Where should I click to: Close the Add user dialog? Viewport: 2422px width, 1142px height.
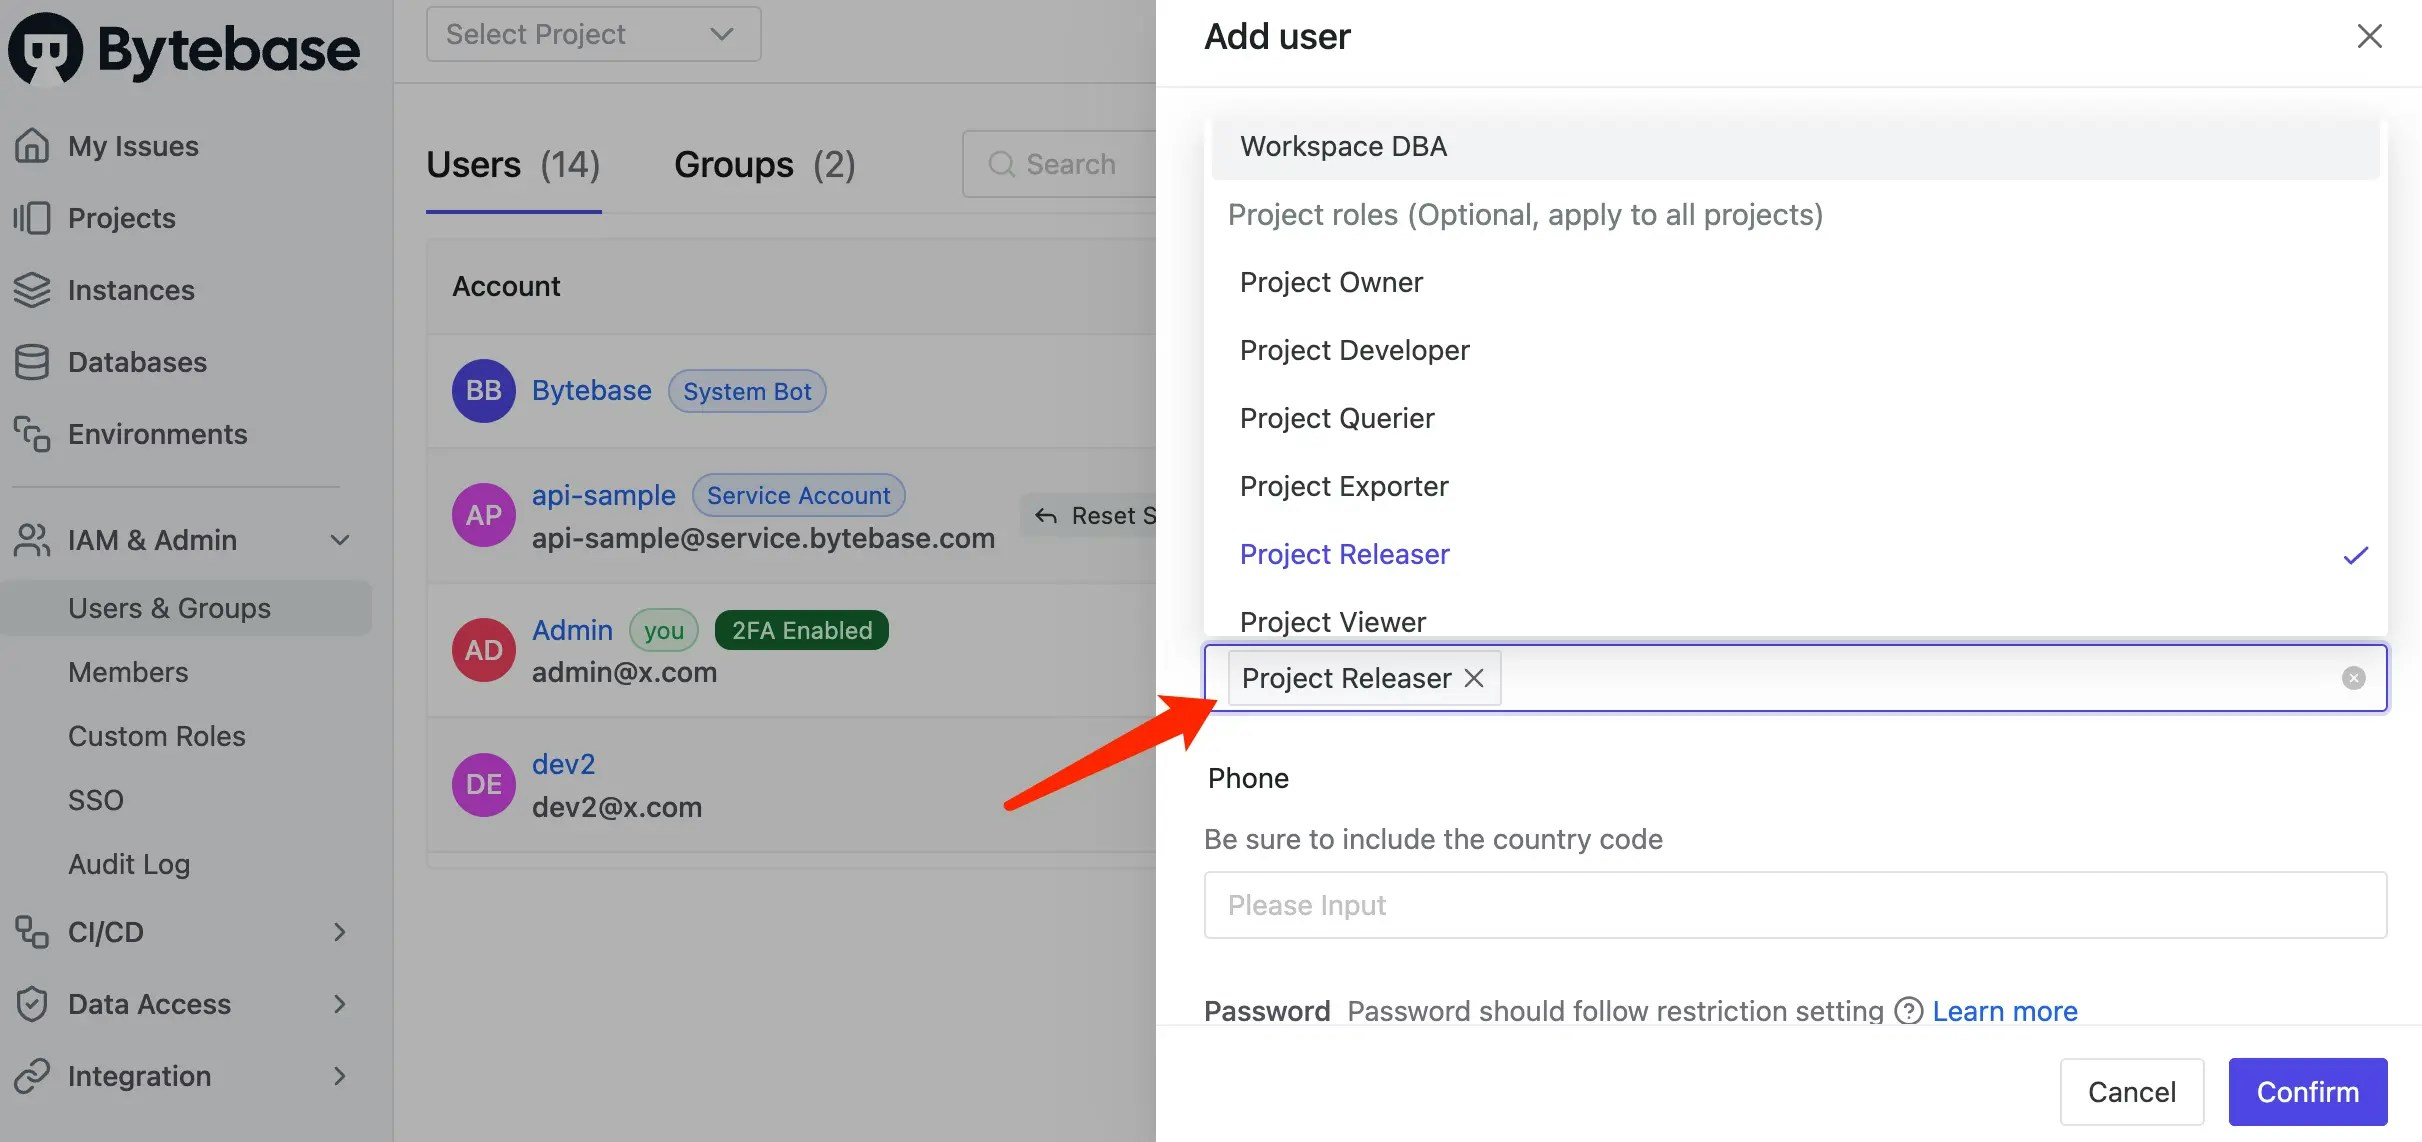[x=2369, y=36]
